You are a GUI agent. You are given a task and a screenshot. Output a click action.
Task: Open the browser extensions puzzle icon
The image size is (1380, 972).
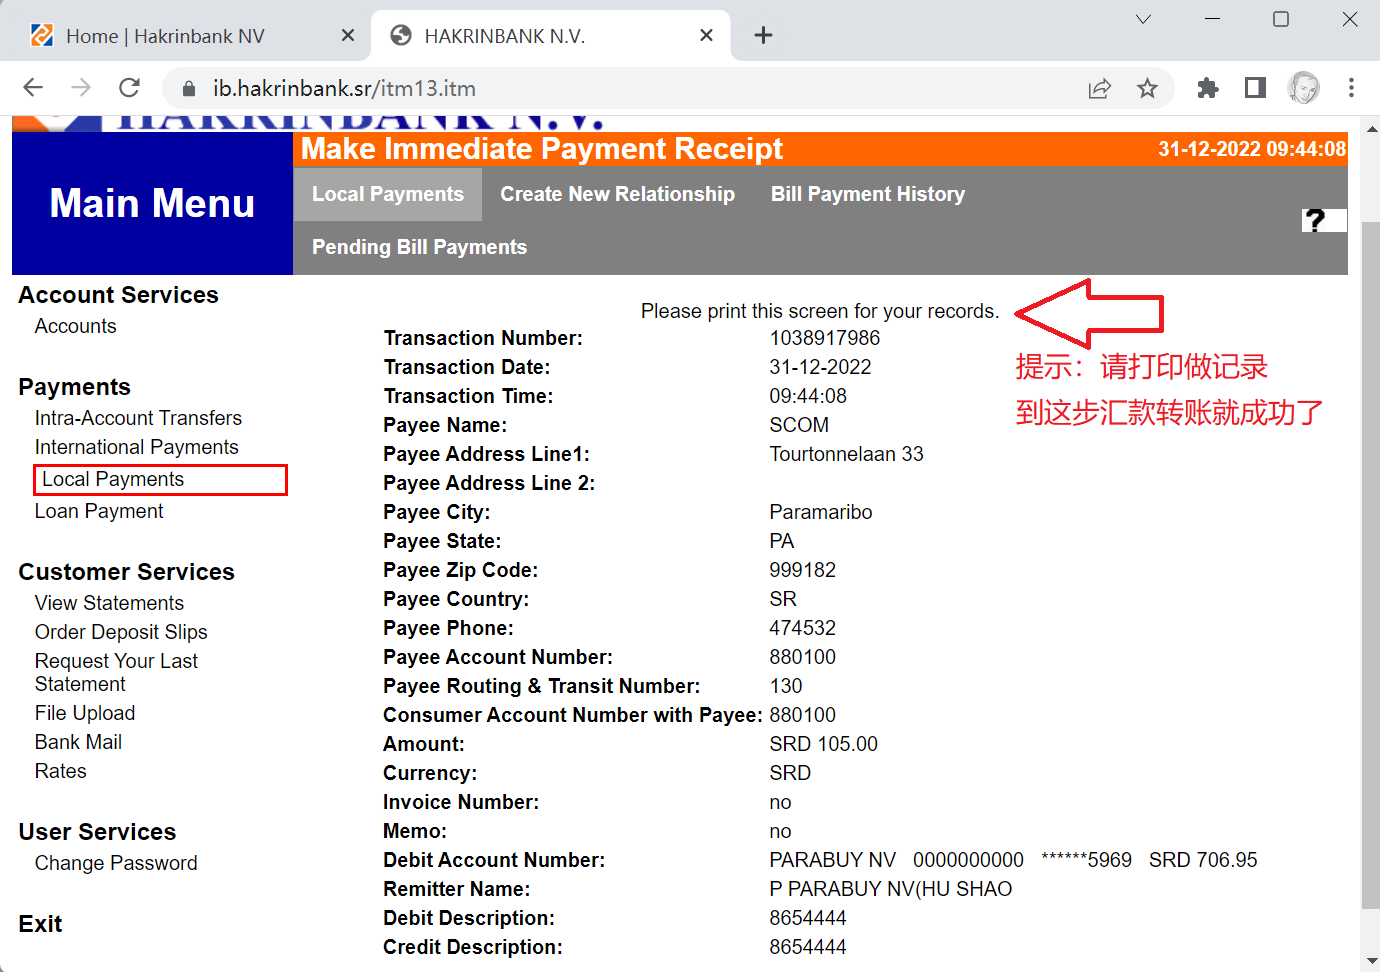1207,88
